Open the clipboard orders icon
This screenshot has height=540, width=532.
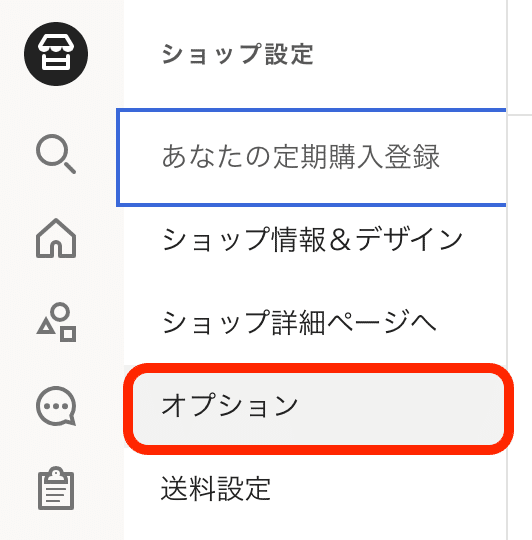pyautogui.click(x=56, y=488)
